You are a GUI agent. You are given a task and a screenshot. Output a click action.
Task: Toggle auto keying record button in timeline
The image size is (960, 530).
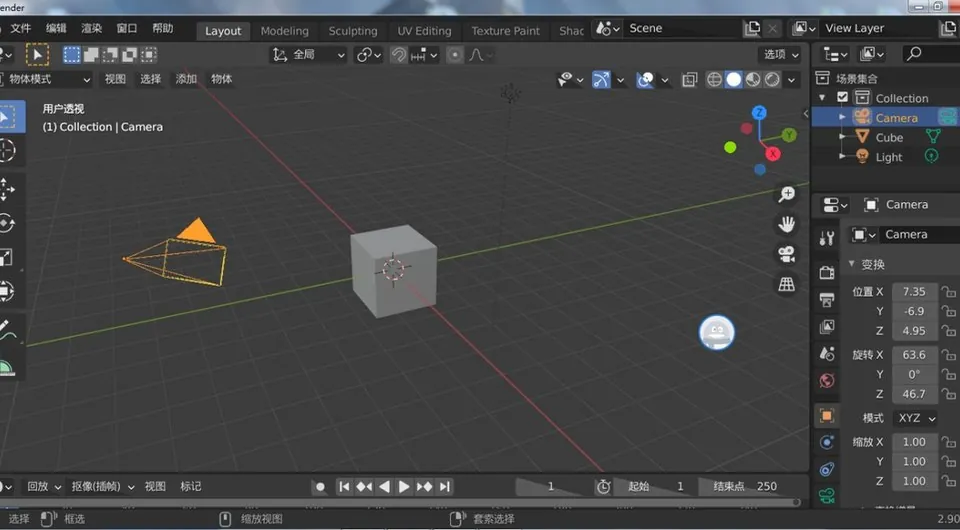pos(320,487)
